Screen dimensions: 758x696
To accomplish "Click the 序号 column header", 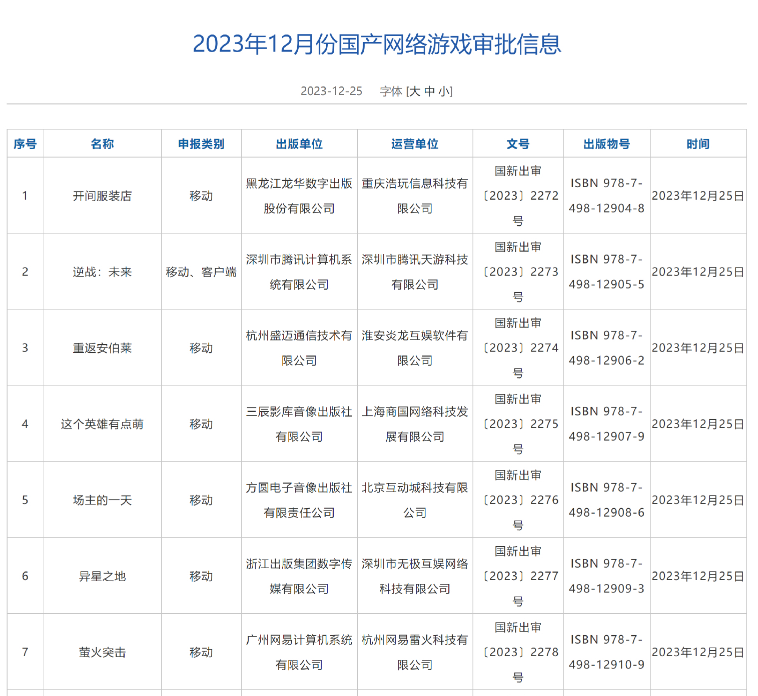I will tap(25, 144).
